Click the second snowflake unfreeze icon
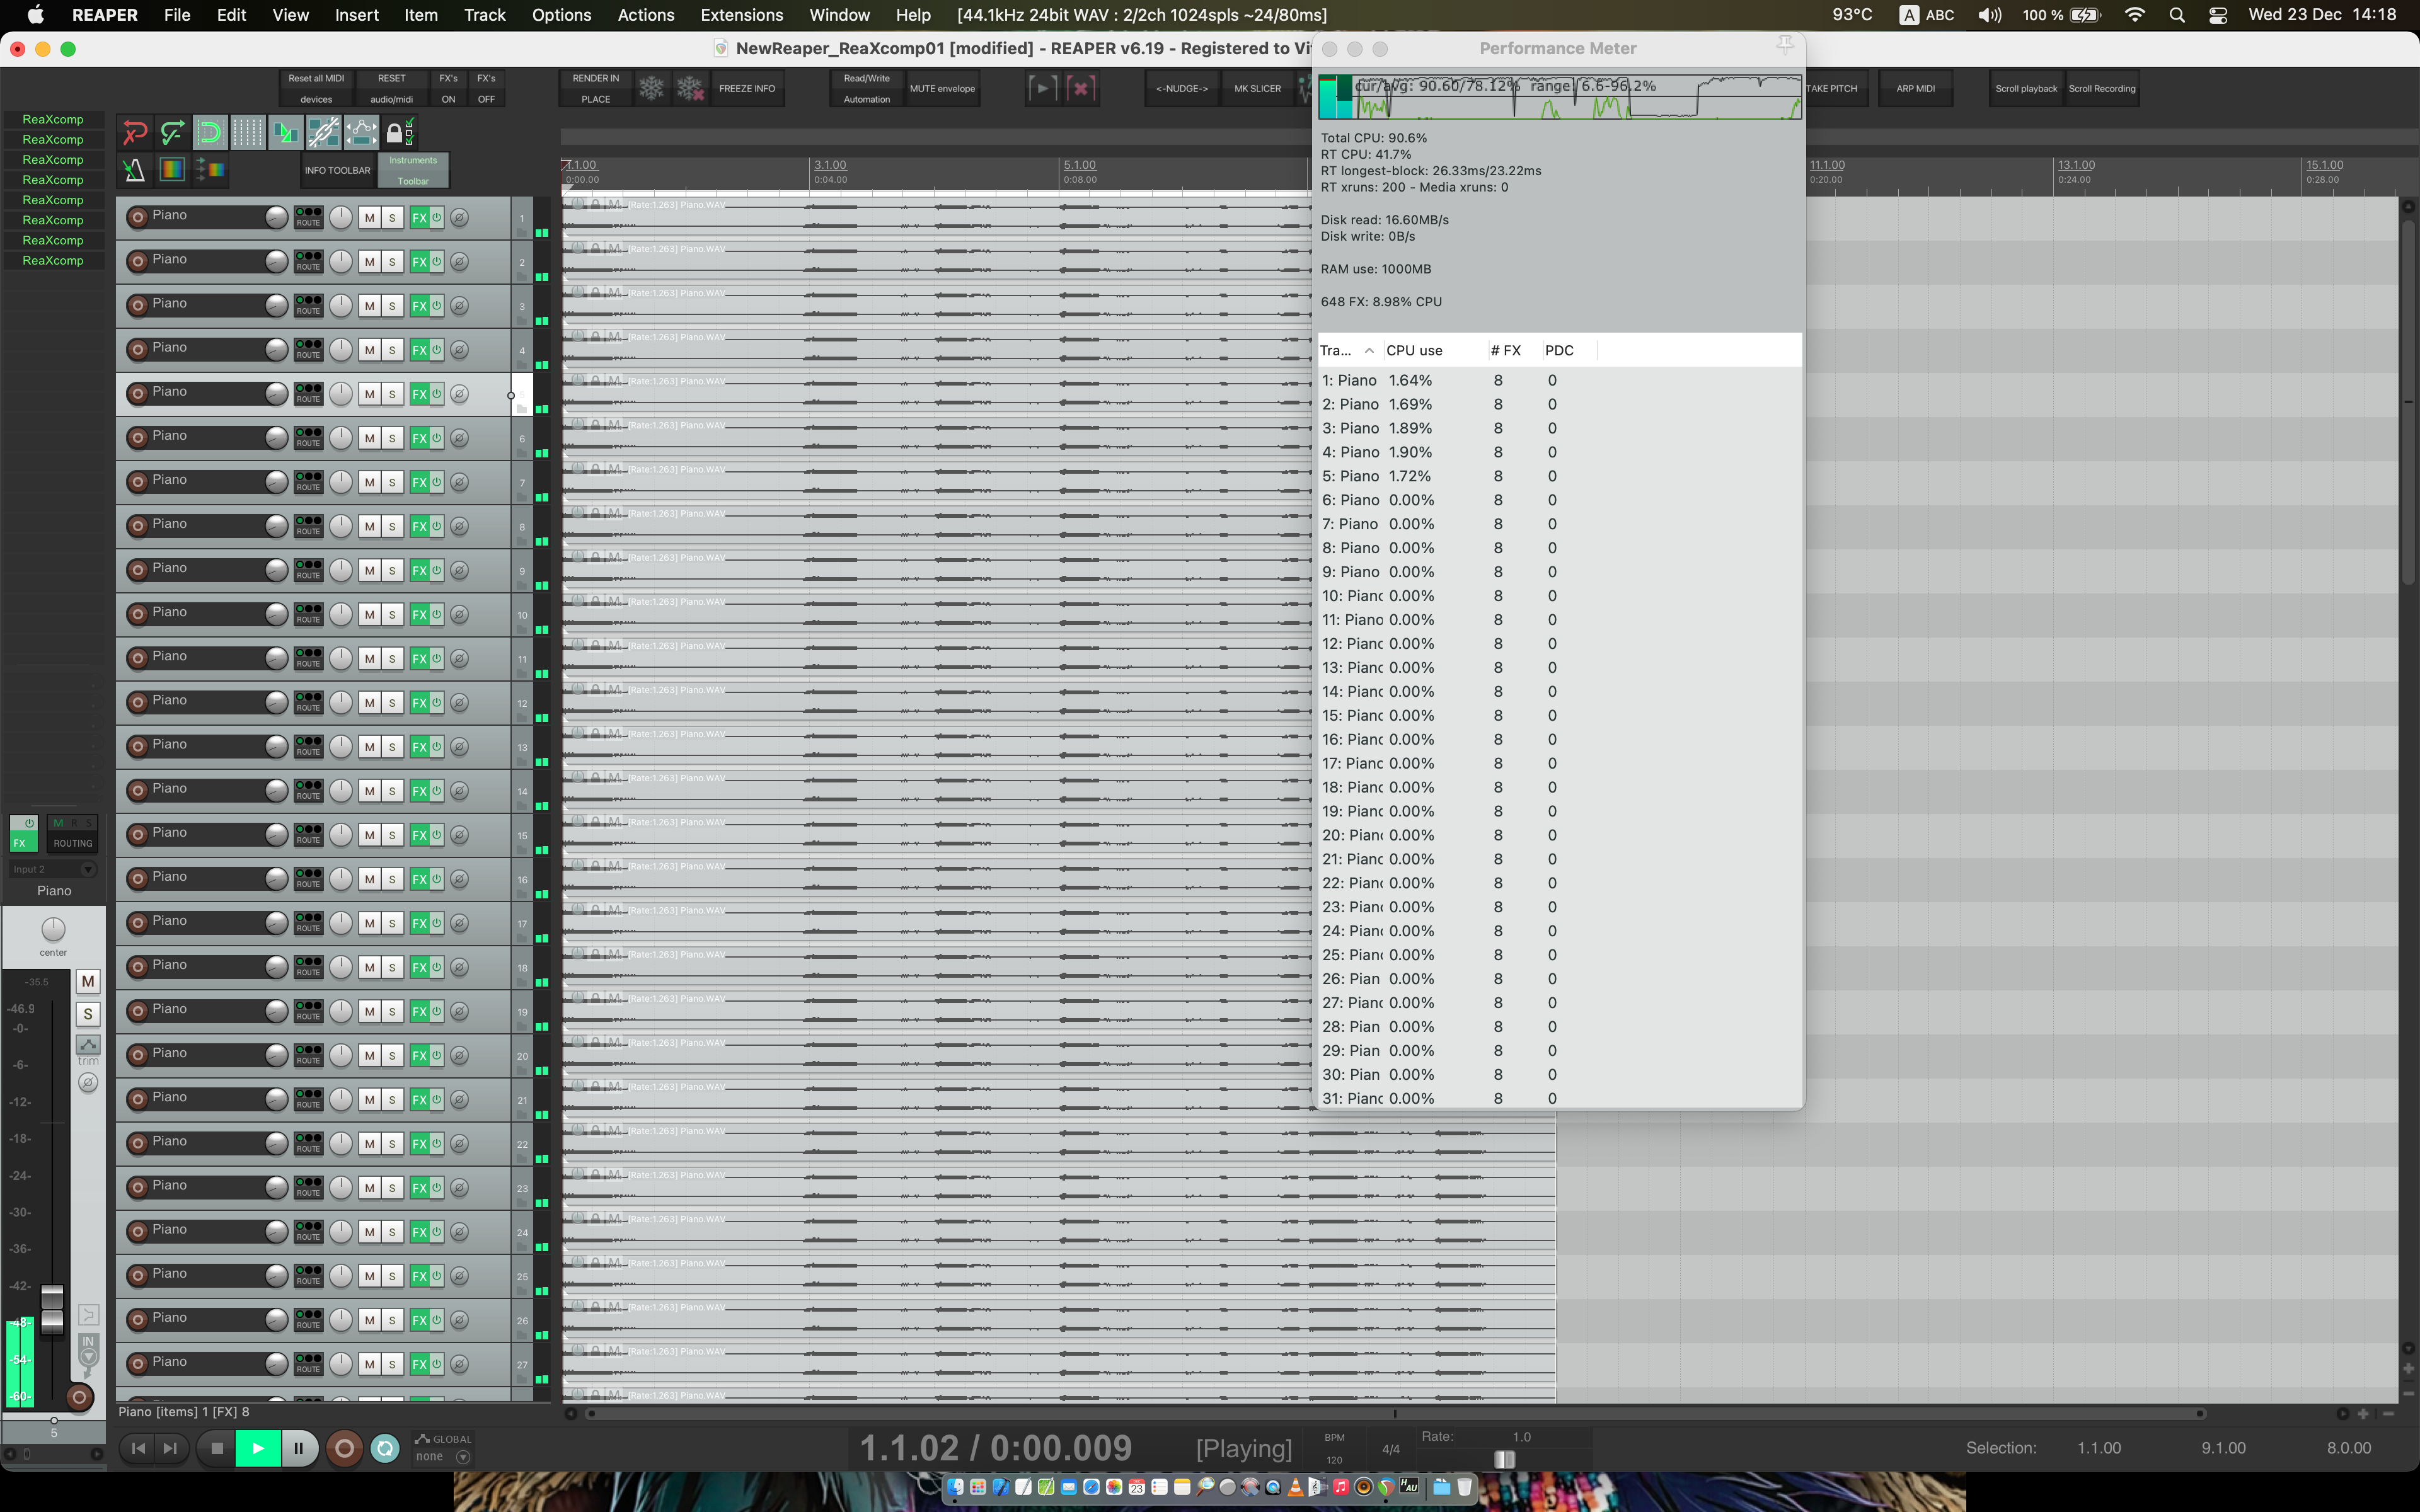 [690, 89]
